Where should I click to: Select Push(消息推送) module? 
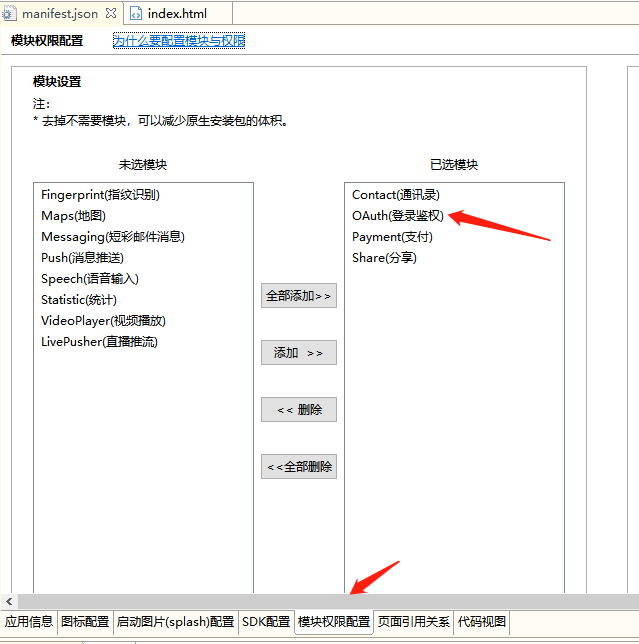pyautogui.click(x=82, y=258)
